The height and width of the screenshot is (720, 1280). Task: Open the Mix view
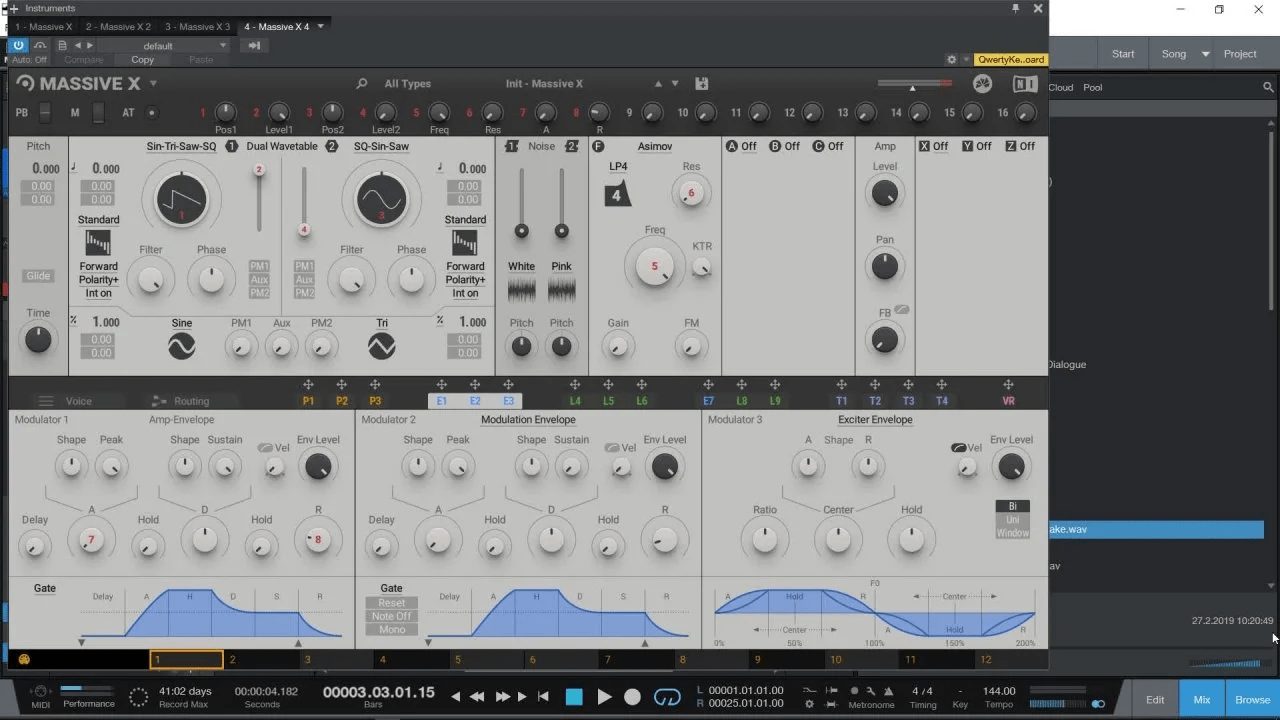click(1202, 700)
